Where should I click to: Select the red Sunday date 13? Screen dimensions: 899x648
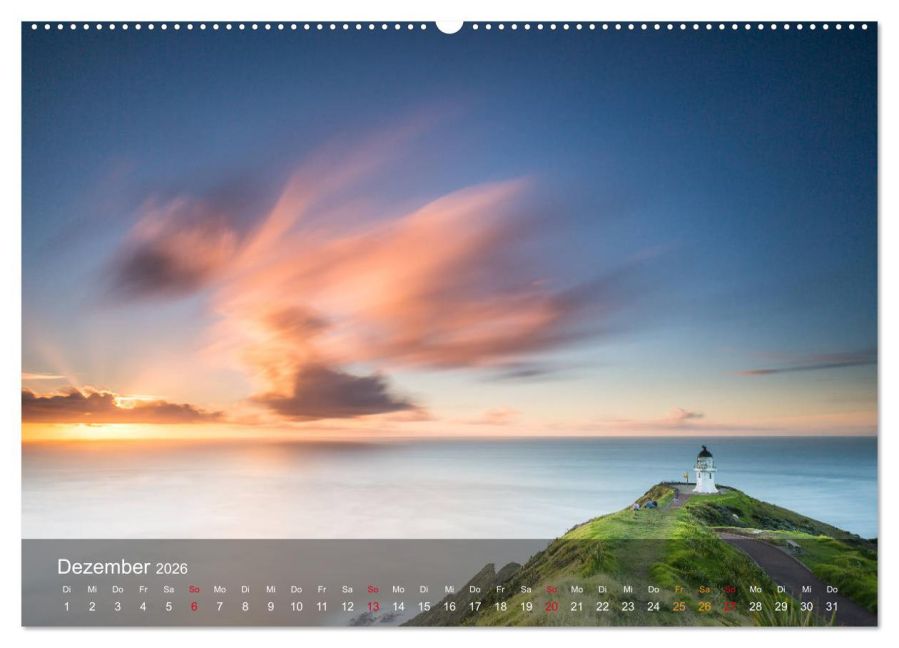(x=373, y=607)
